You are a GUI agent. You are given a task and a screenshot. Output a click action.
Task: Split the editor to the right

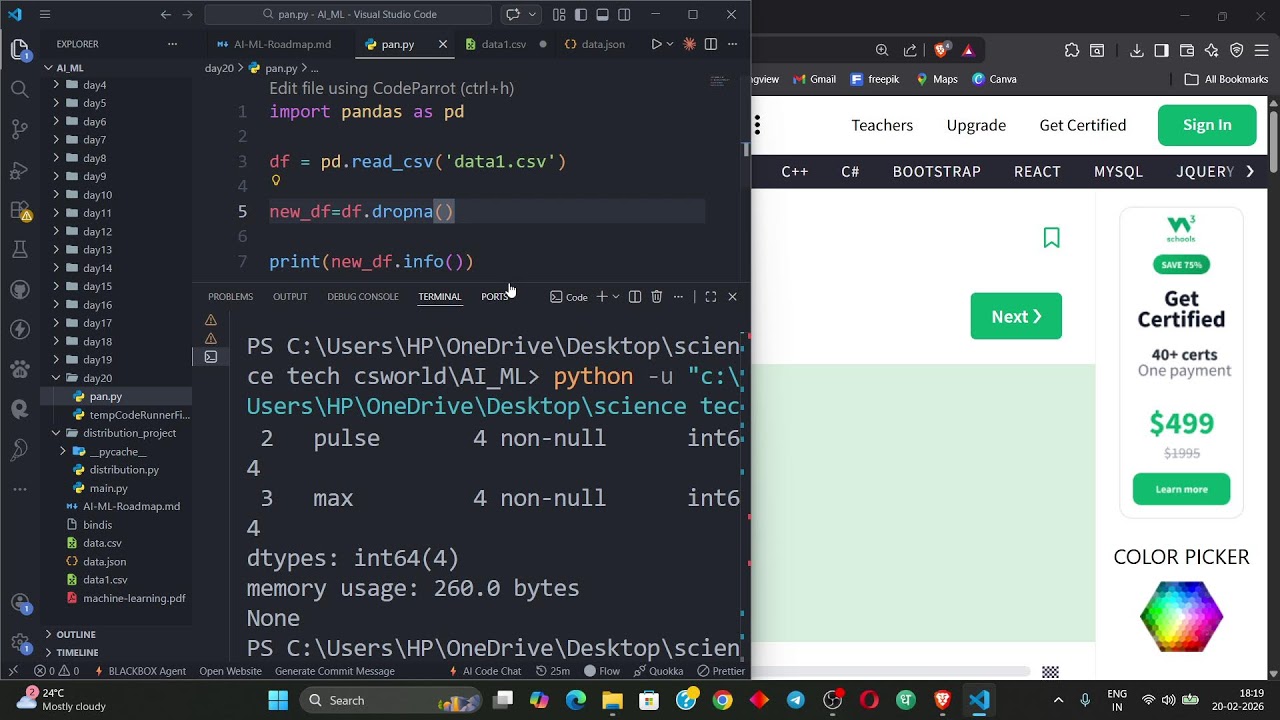pyautogui.click(x=711, y=44)
